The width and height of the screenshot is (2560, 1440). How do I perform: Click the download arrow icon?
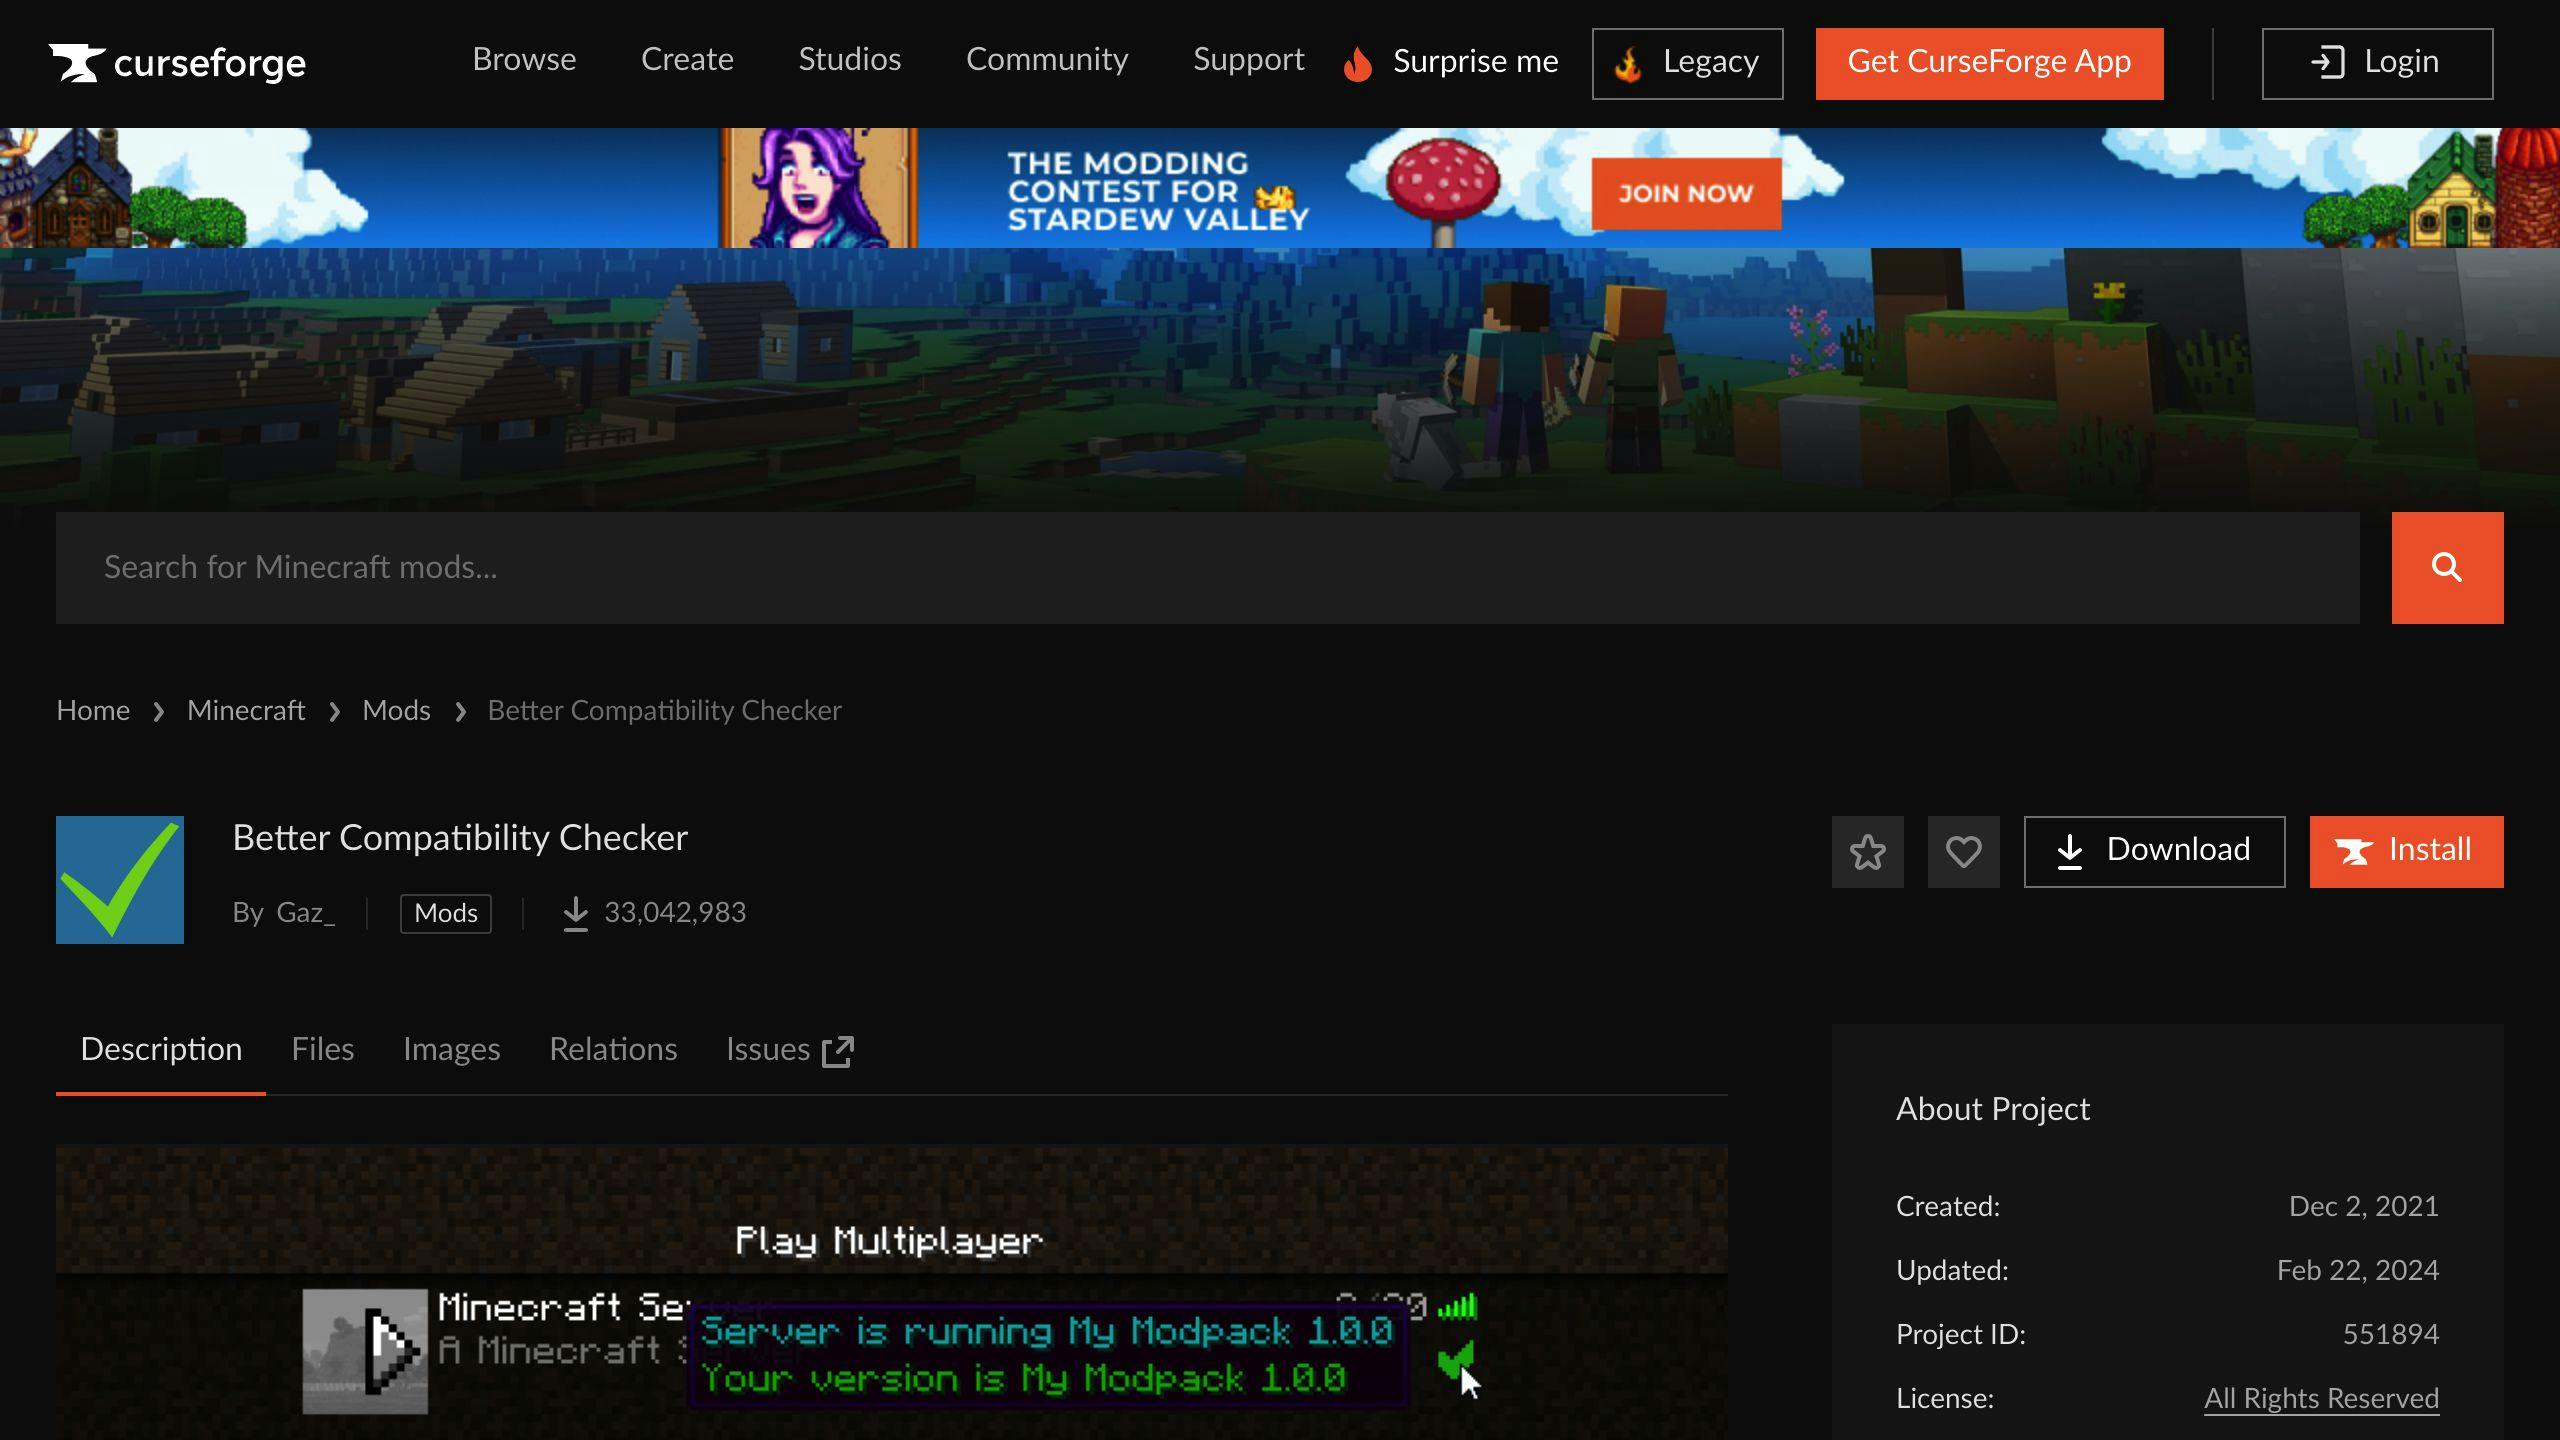tap(2071, 851)
